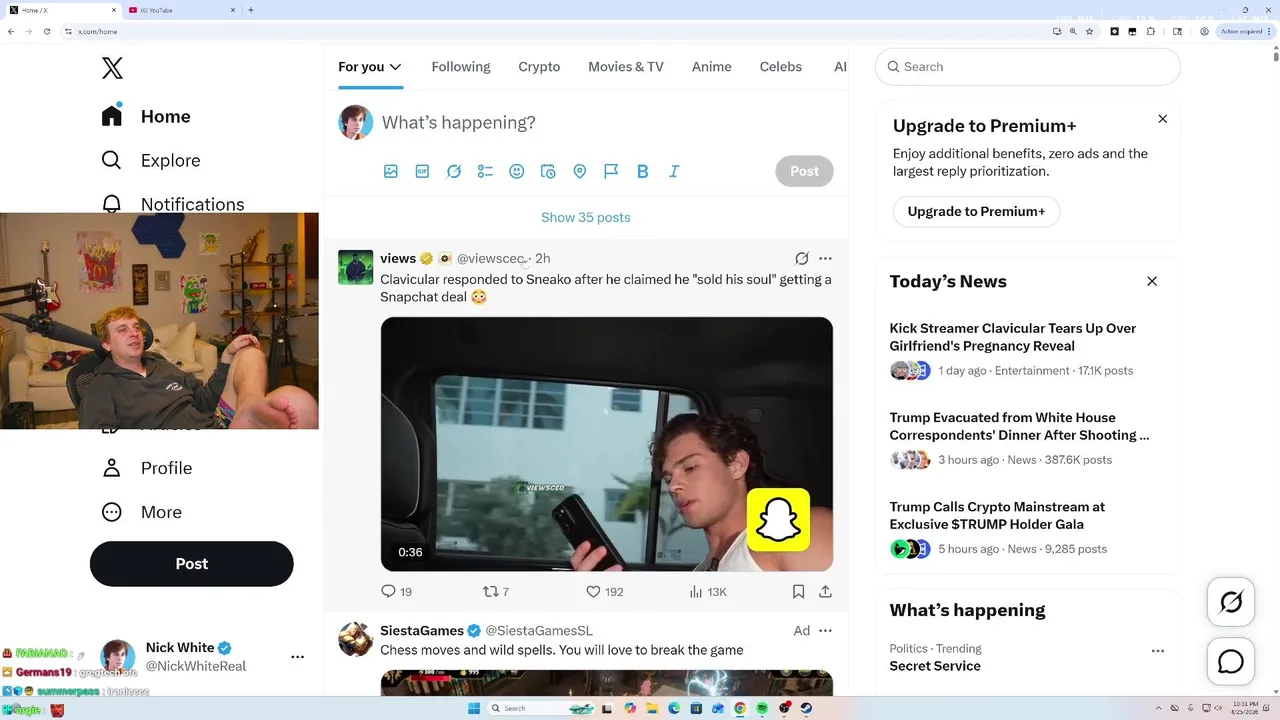Switch to the YouTube browser tab

click(x=182, y=10)
